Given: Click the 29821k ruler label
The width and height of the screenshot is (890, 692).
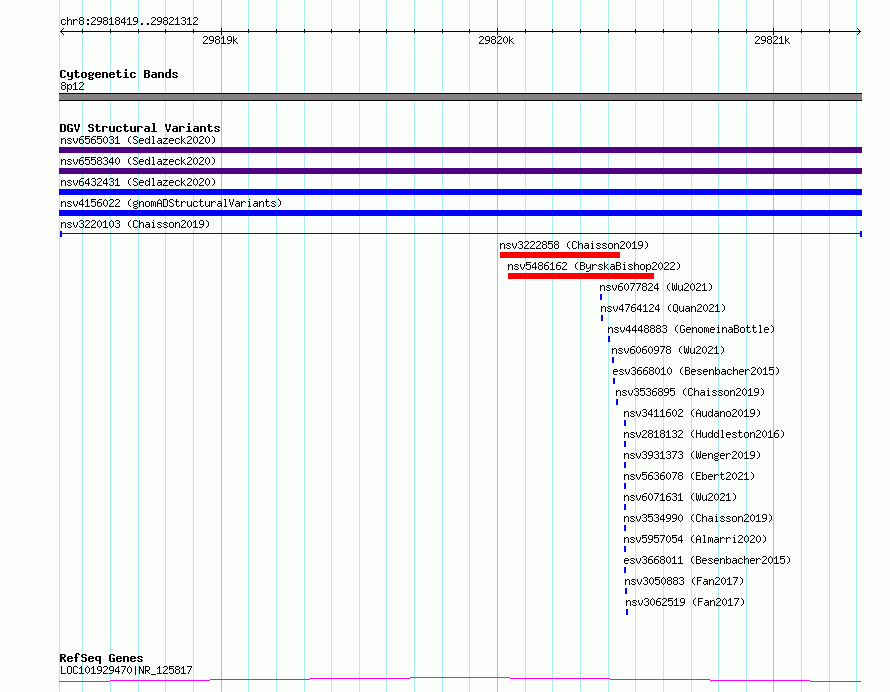Looking at the screenshot, I should tap(772, 40).
